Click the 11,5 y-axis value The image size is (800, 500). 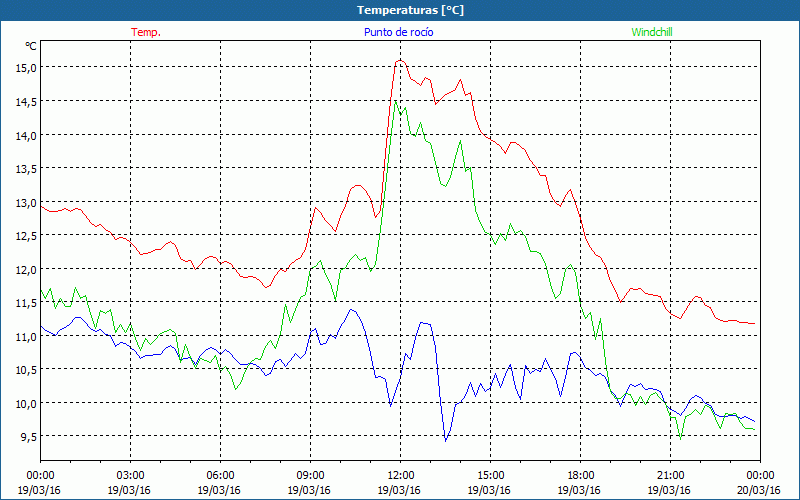click(x=27, y=303)
